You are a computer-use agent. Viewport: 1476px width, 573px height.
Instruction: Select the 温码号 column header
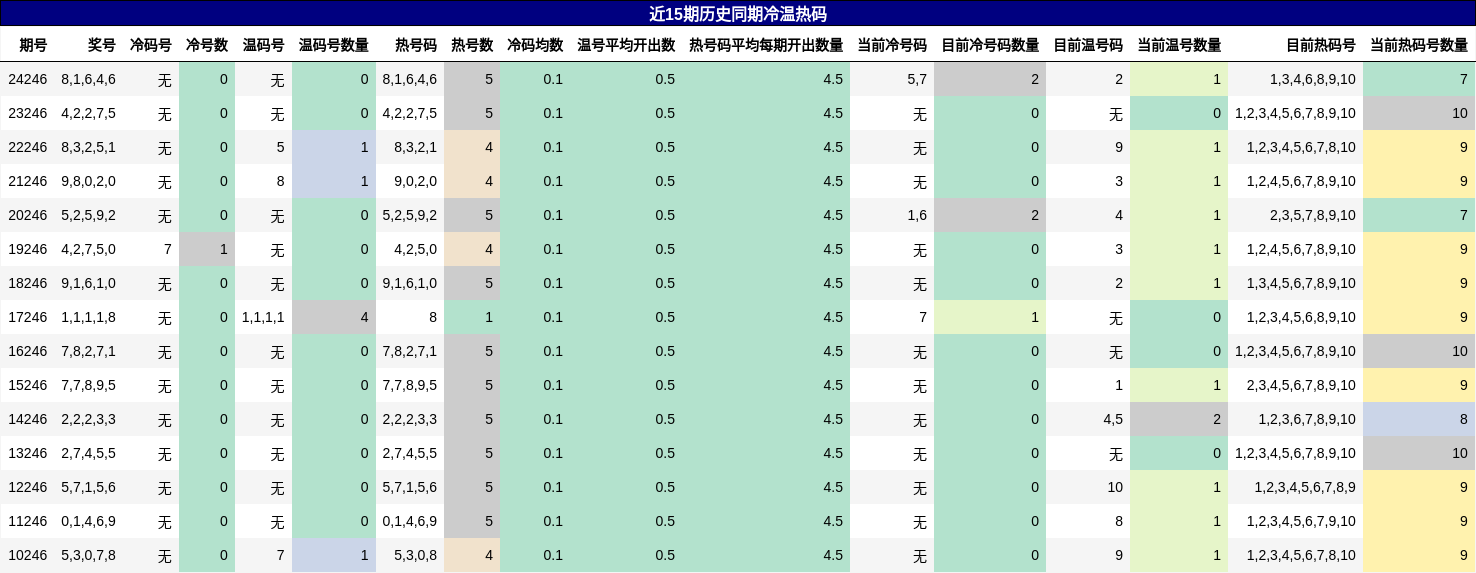(264, 45)
